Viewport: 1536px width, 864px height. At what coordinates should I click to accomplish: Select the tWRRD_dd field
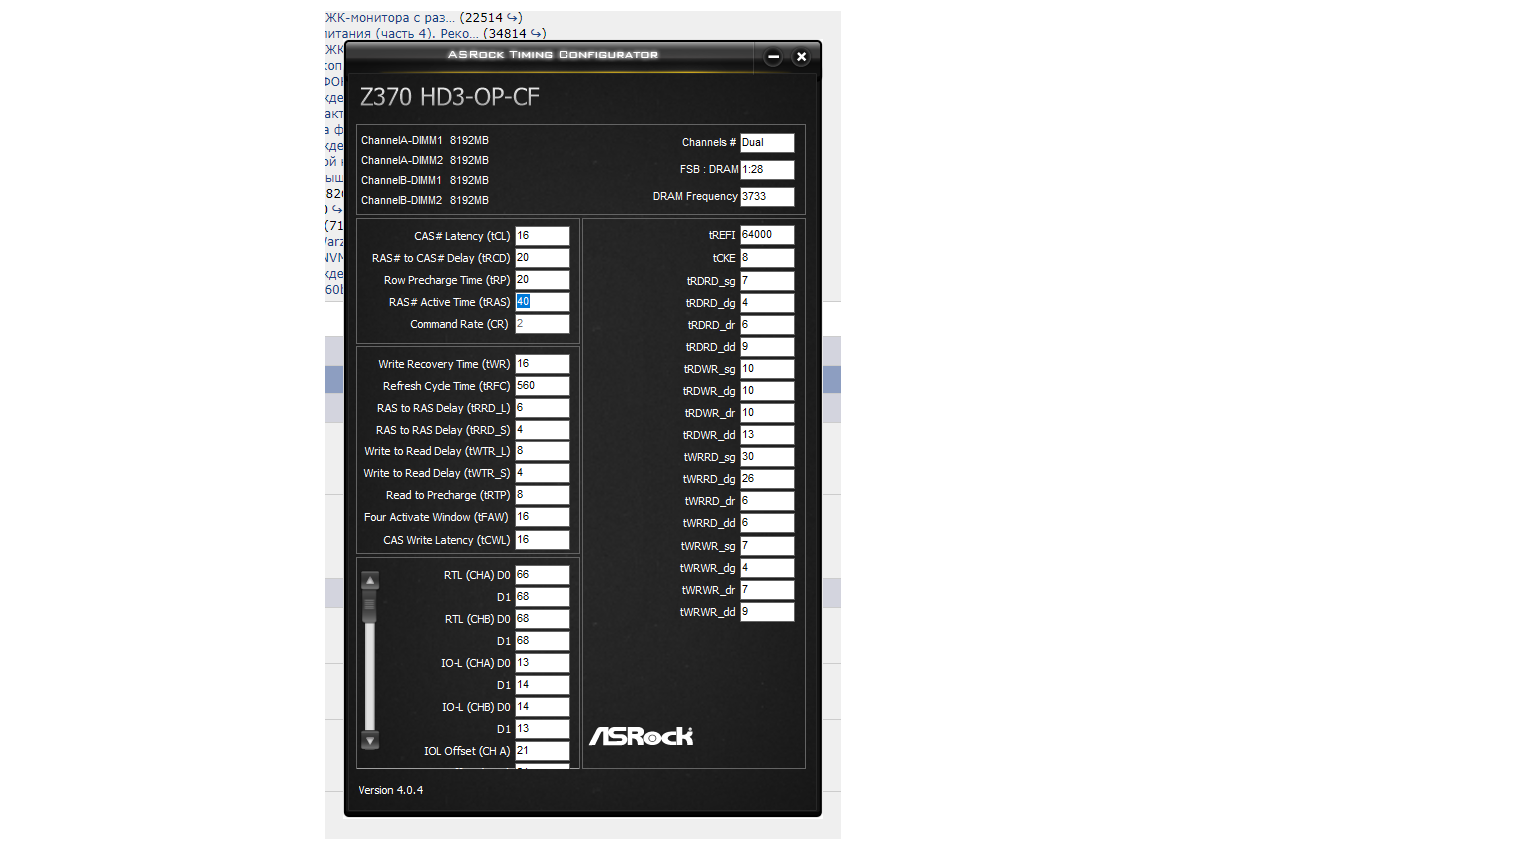coord(767,523)
